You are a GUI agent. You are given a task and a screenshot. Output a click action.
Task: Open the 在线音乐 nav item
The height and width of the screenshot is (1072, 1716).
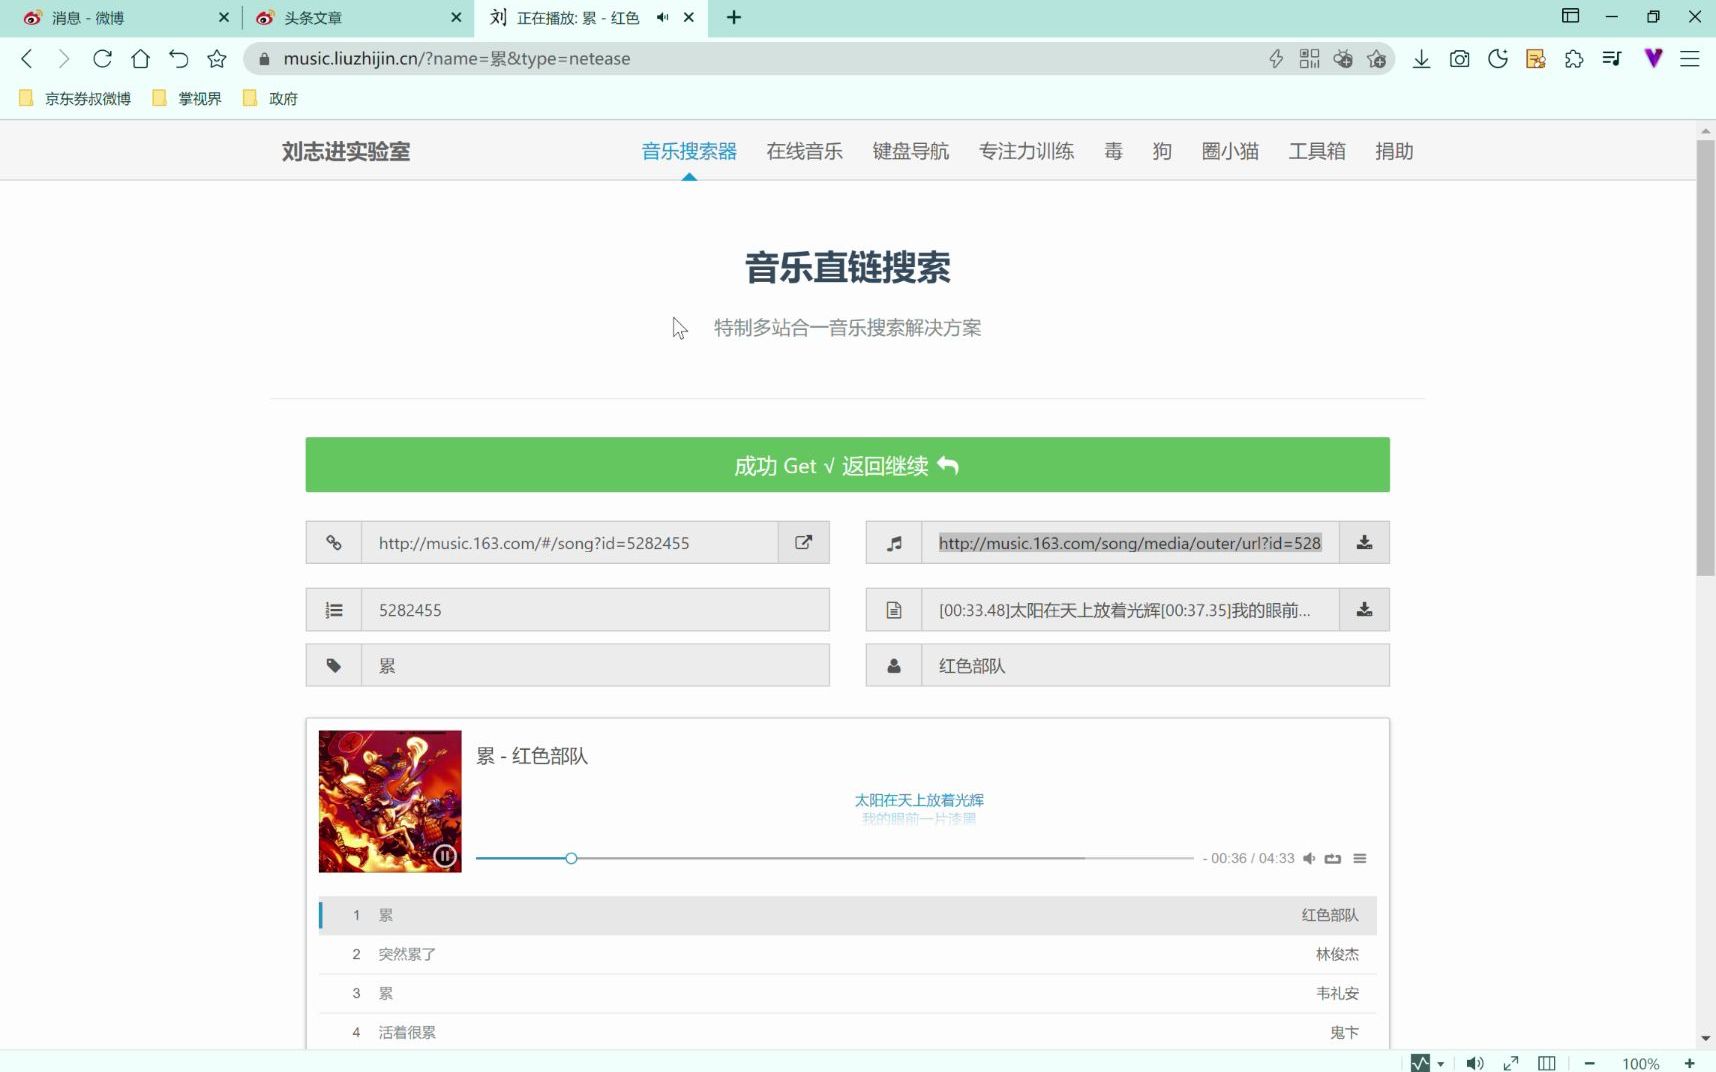(804, 151)
